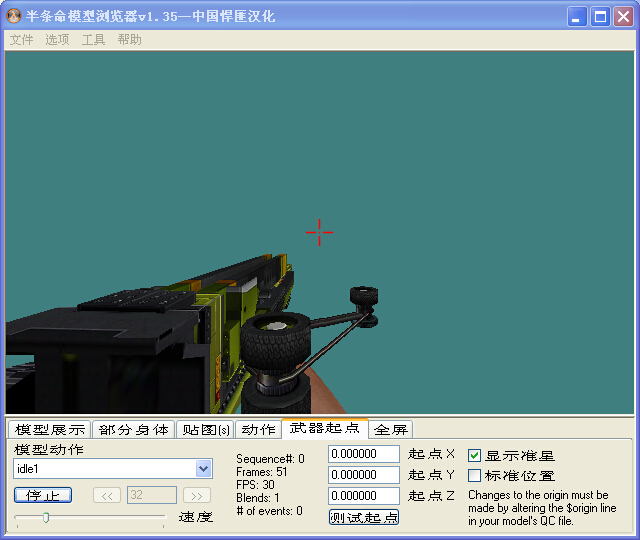Step back with the << frame button
Viewport: 640px width, 540px height.
[x=107, y=496]
